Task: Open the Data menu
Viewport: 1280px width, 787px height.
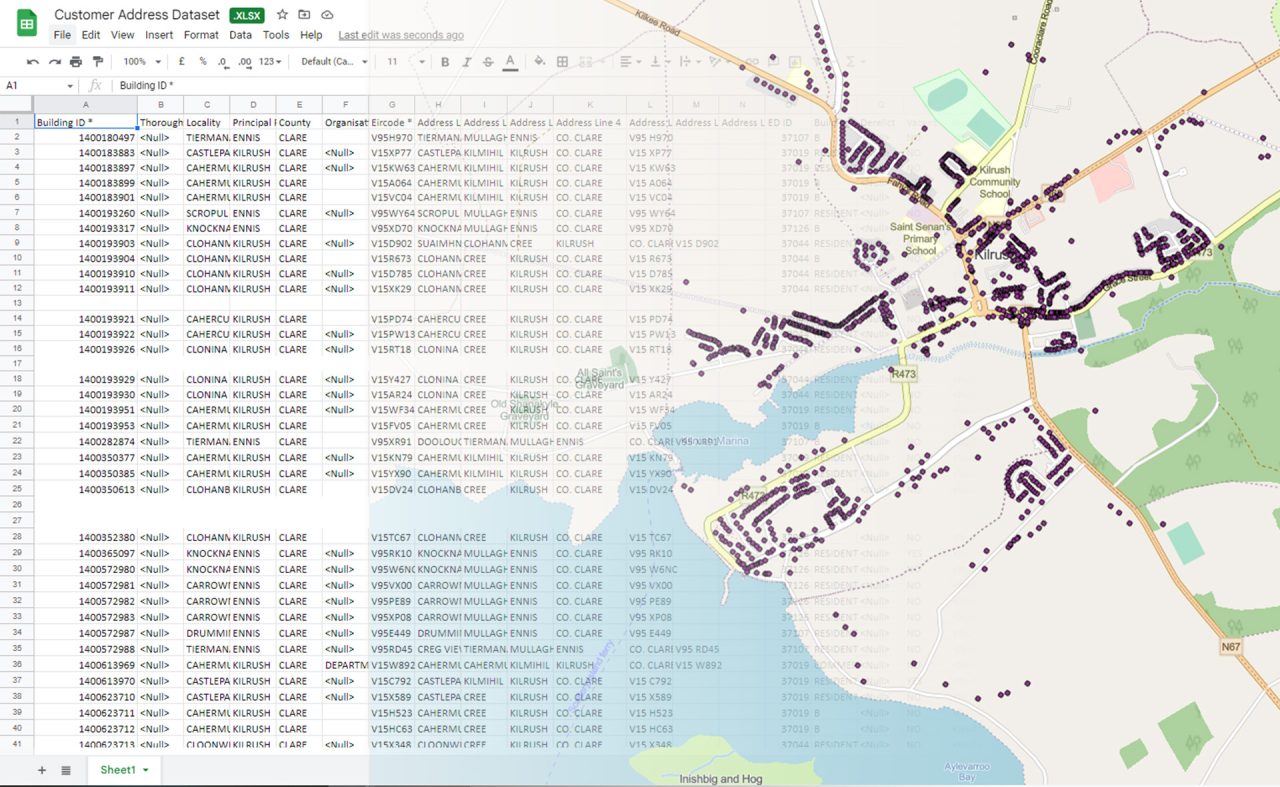Action: point(240,35)
